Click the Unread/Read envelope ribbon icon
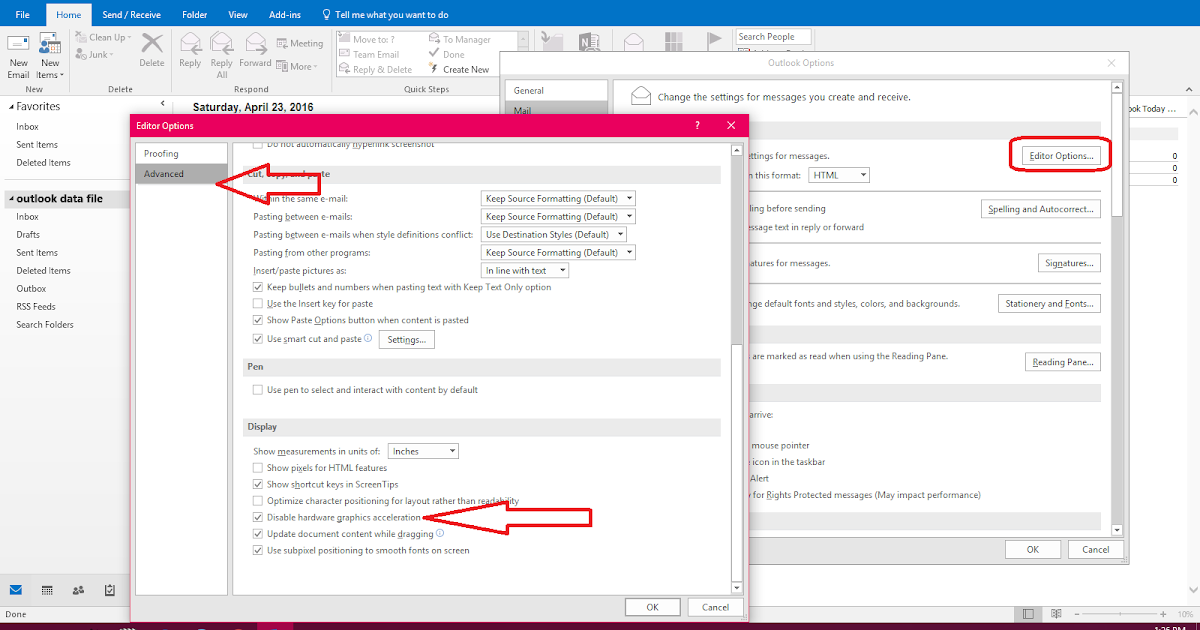 pyautogui.click(x=633, y=42)
